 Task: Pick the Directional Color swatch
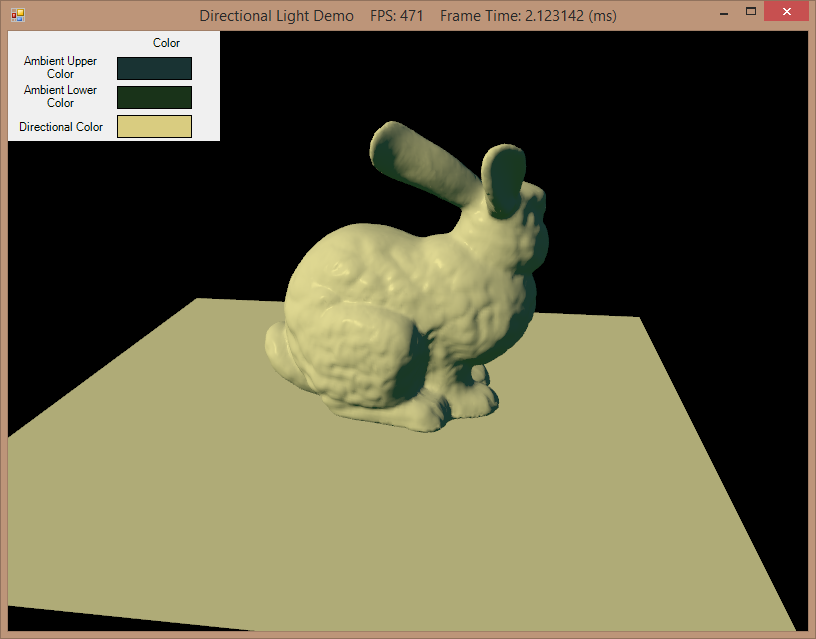click(154, 127)
